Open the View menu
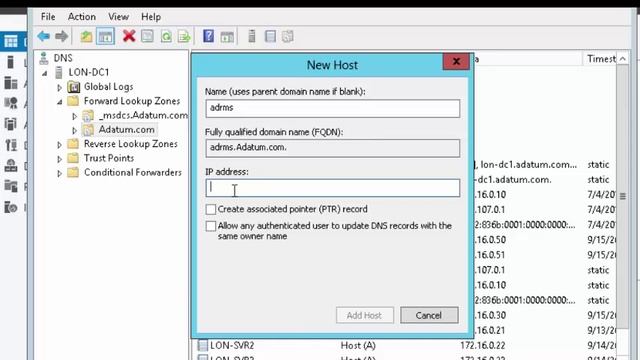 [x=118, y=17]
